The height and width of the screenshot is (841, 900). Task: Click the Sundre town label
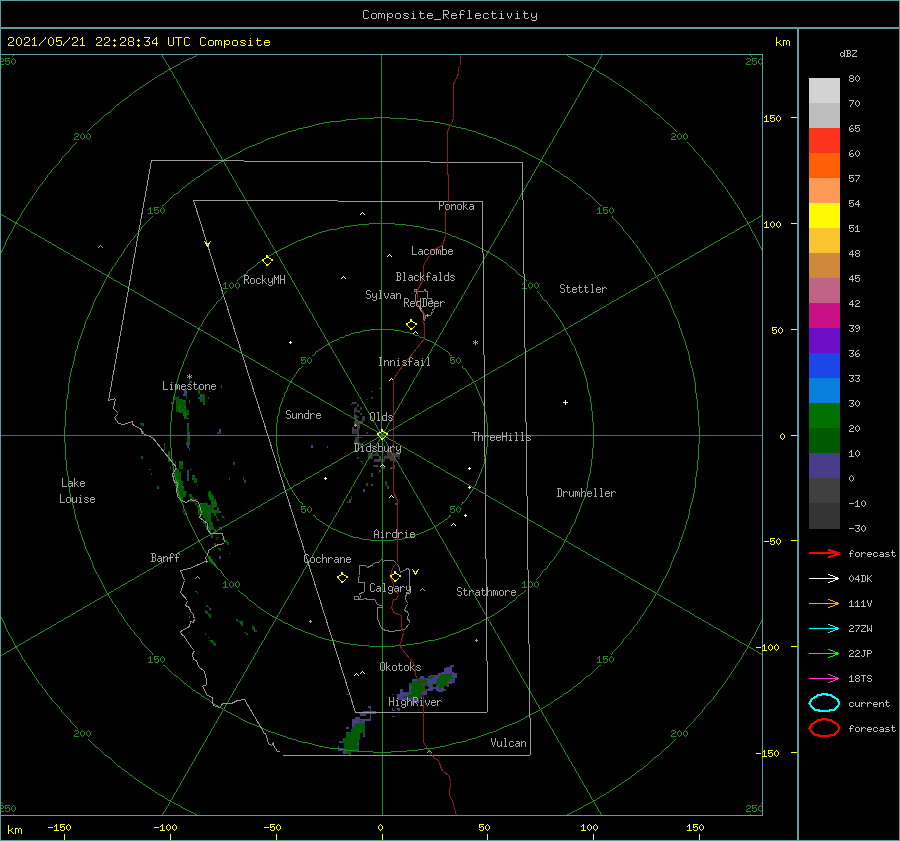pyautogui.click(x=303, y=414)
